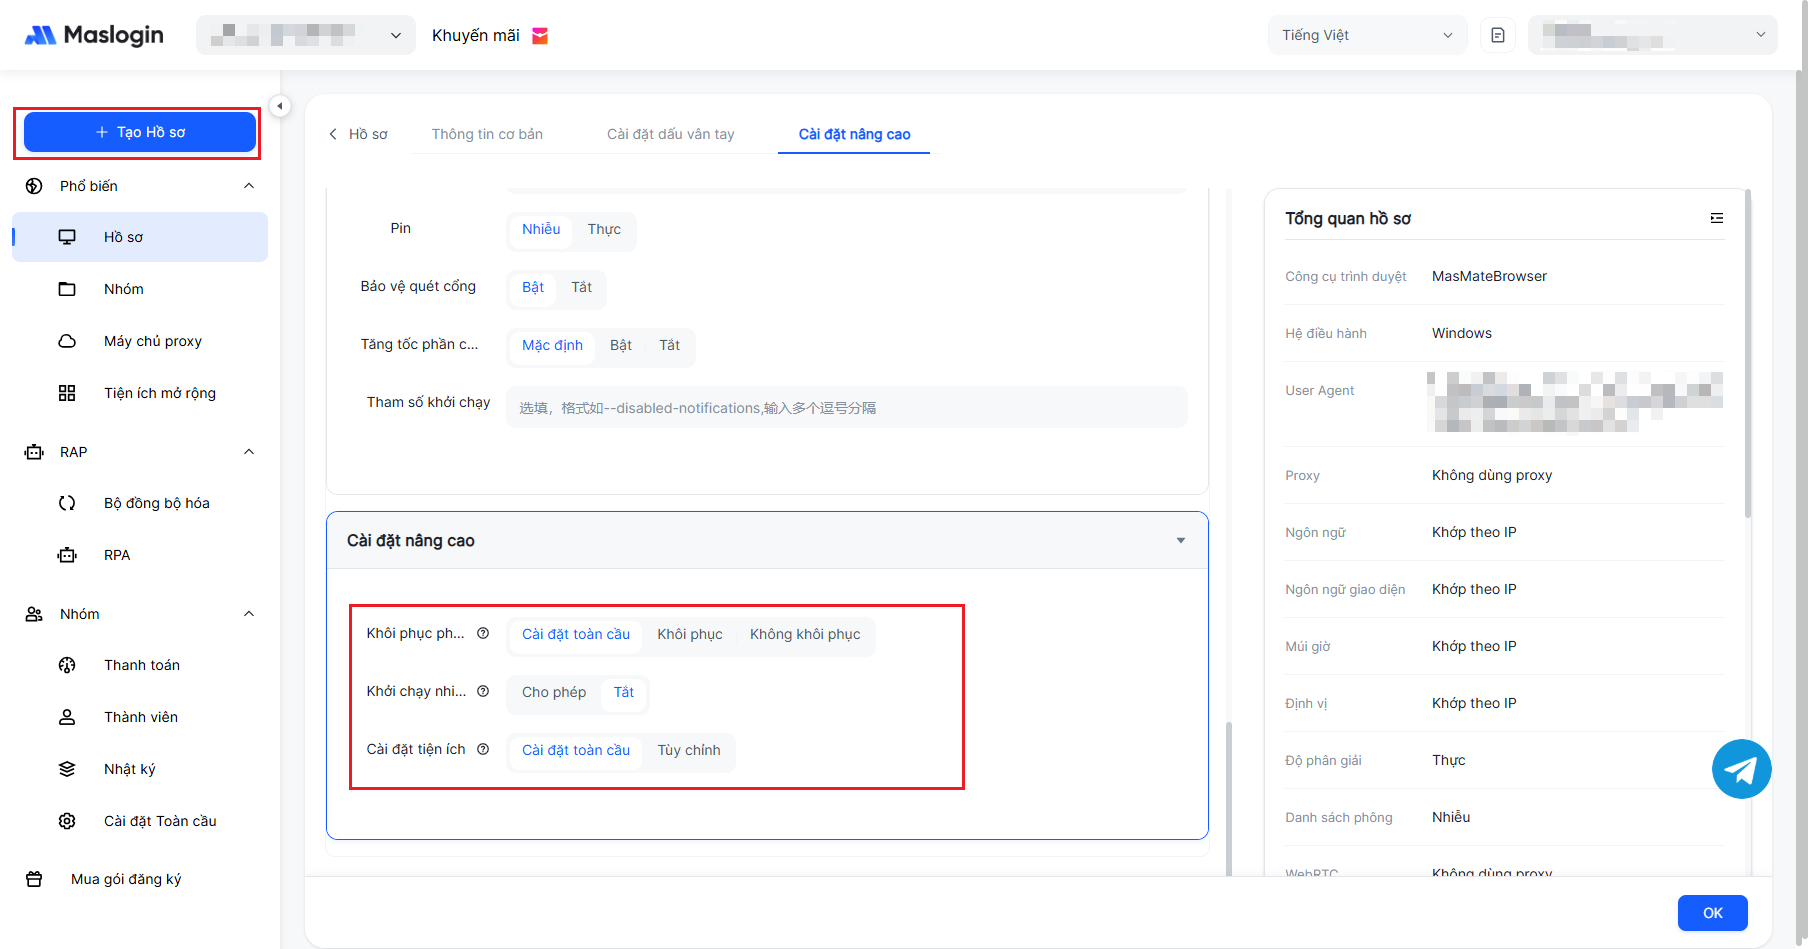Choose Tùy chỉnh for Cài đặt tiện ích
This screenshot has height=949, width=1808.
[688, 750]
